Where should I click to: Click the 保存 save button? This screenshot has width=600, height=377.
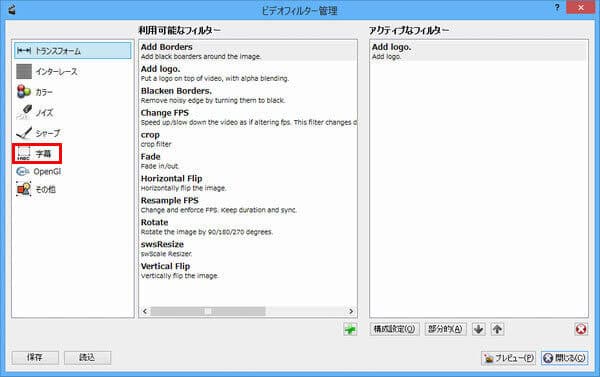tap(35, 357)
